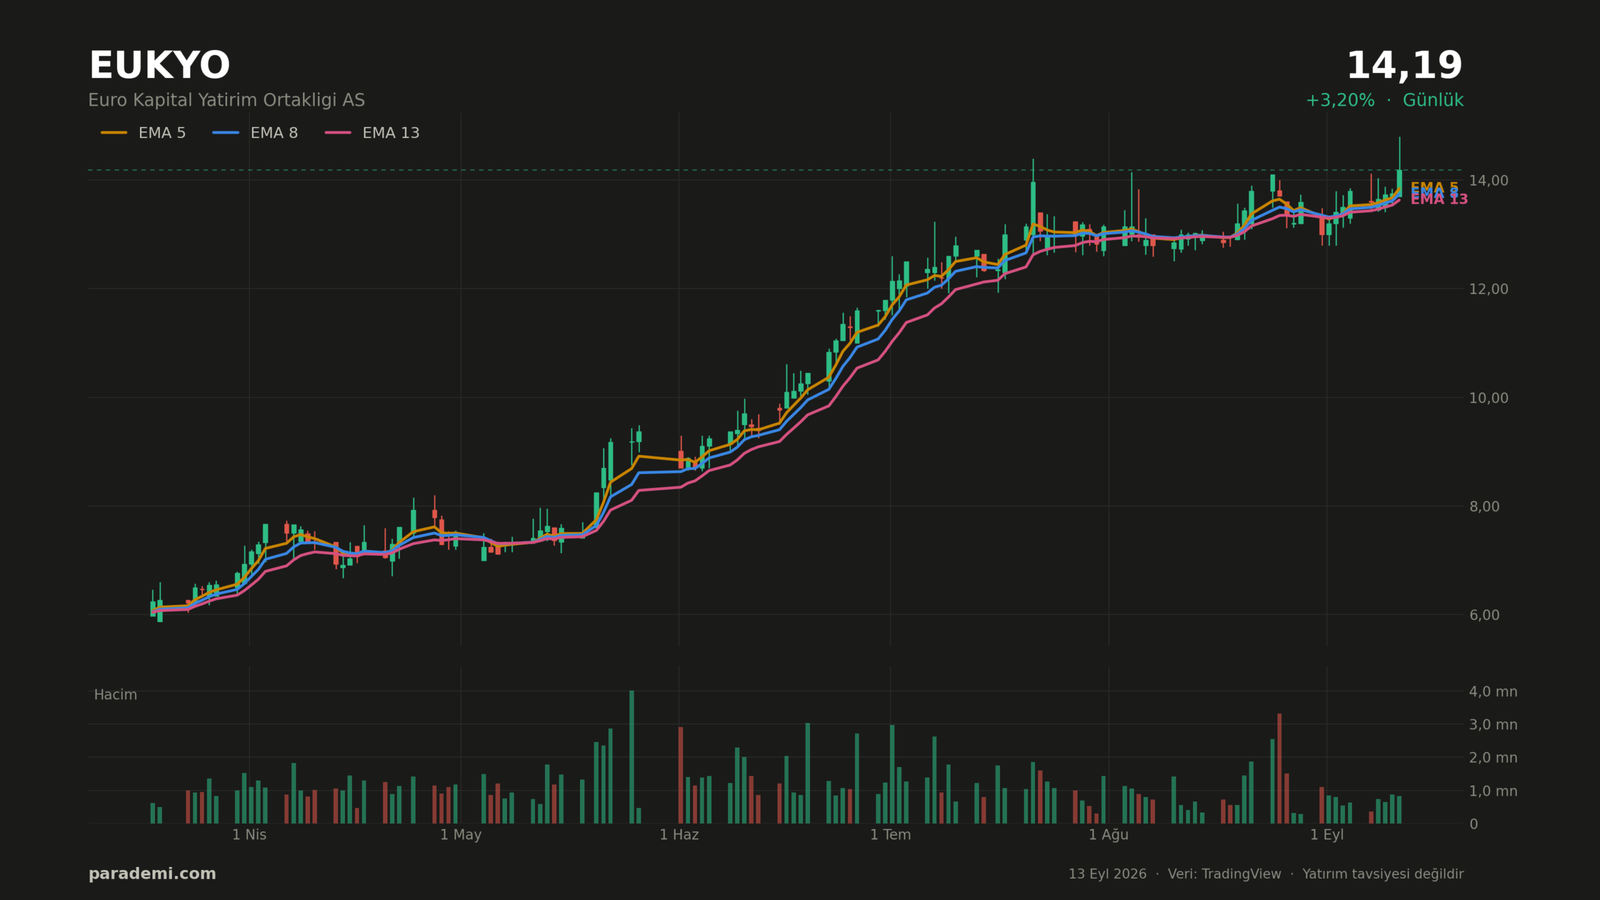Click the 12,00 price axis label
This screenshot has height=900, width=1600.
pos(1489,289)
